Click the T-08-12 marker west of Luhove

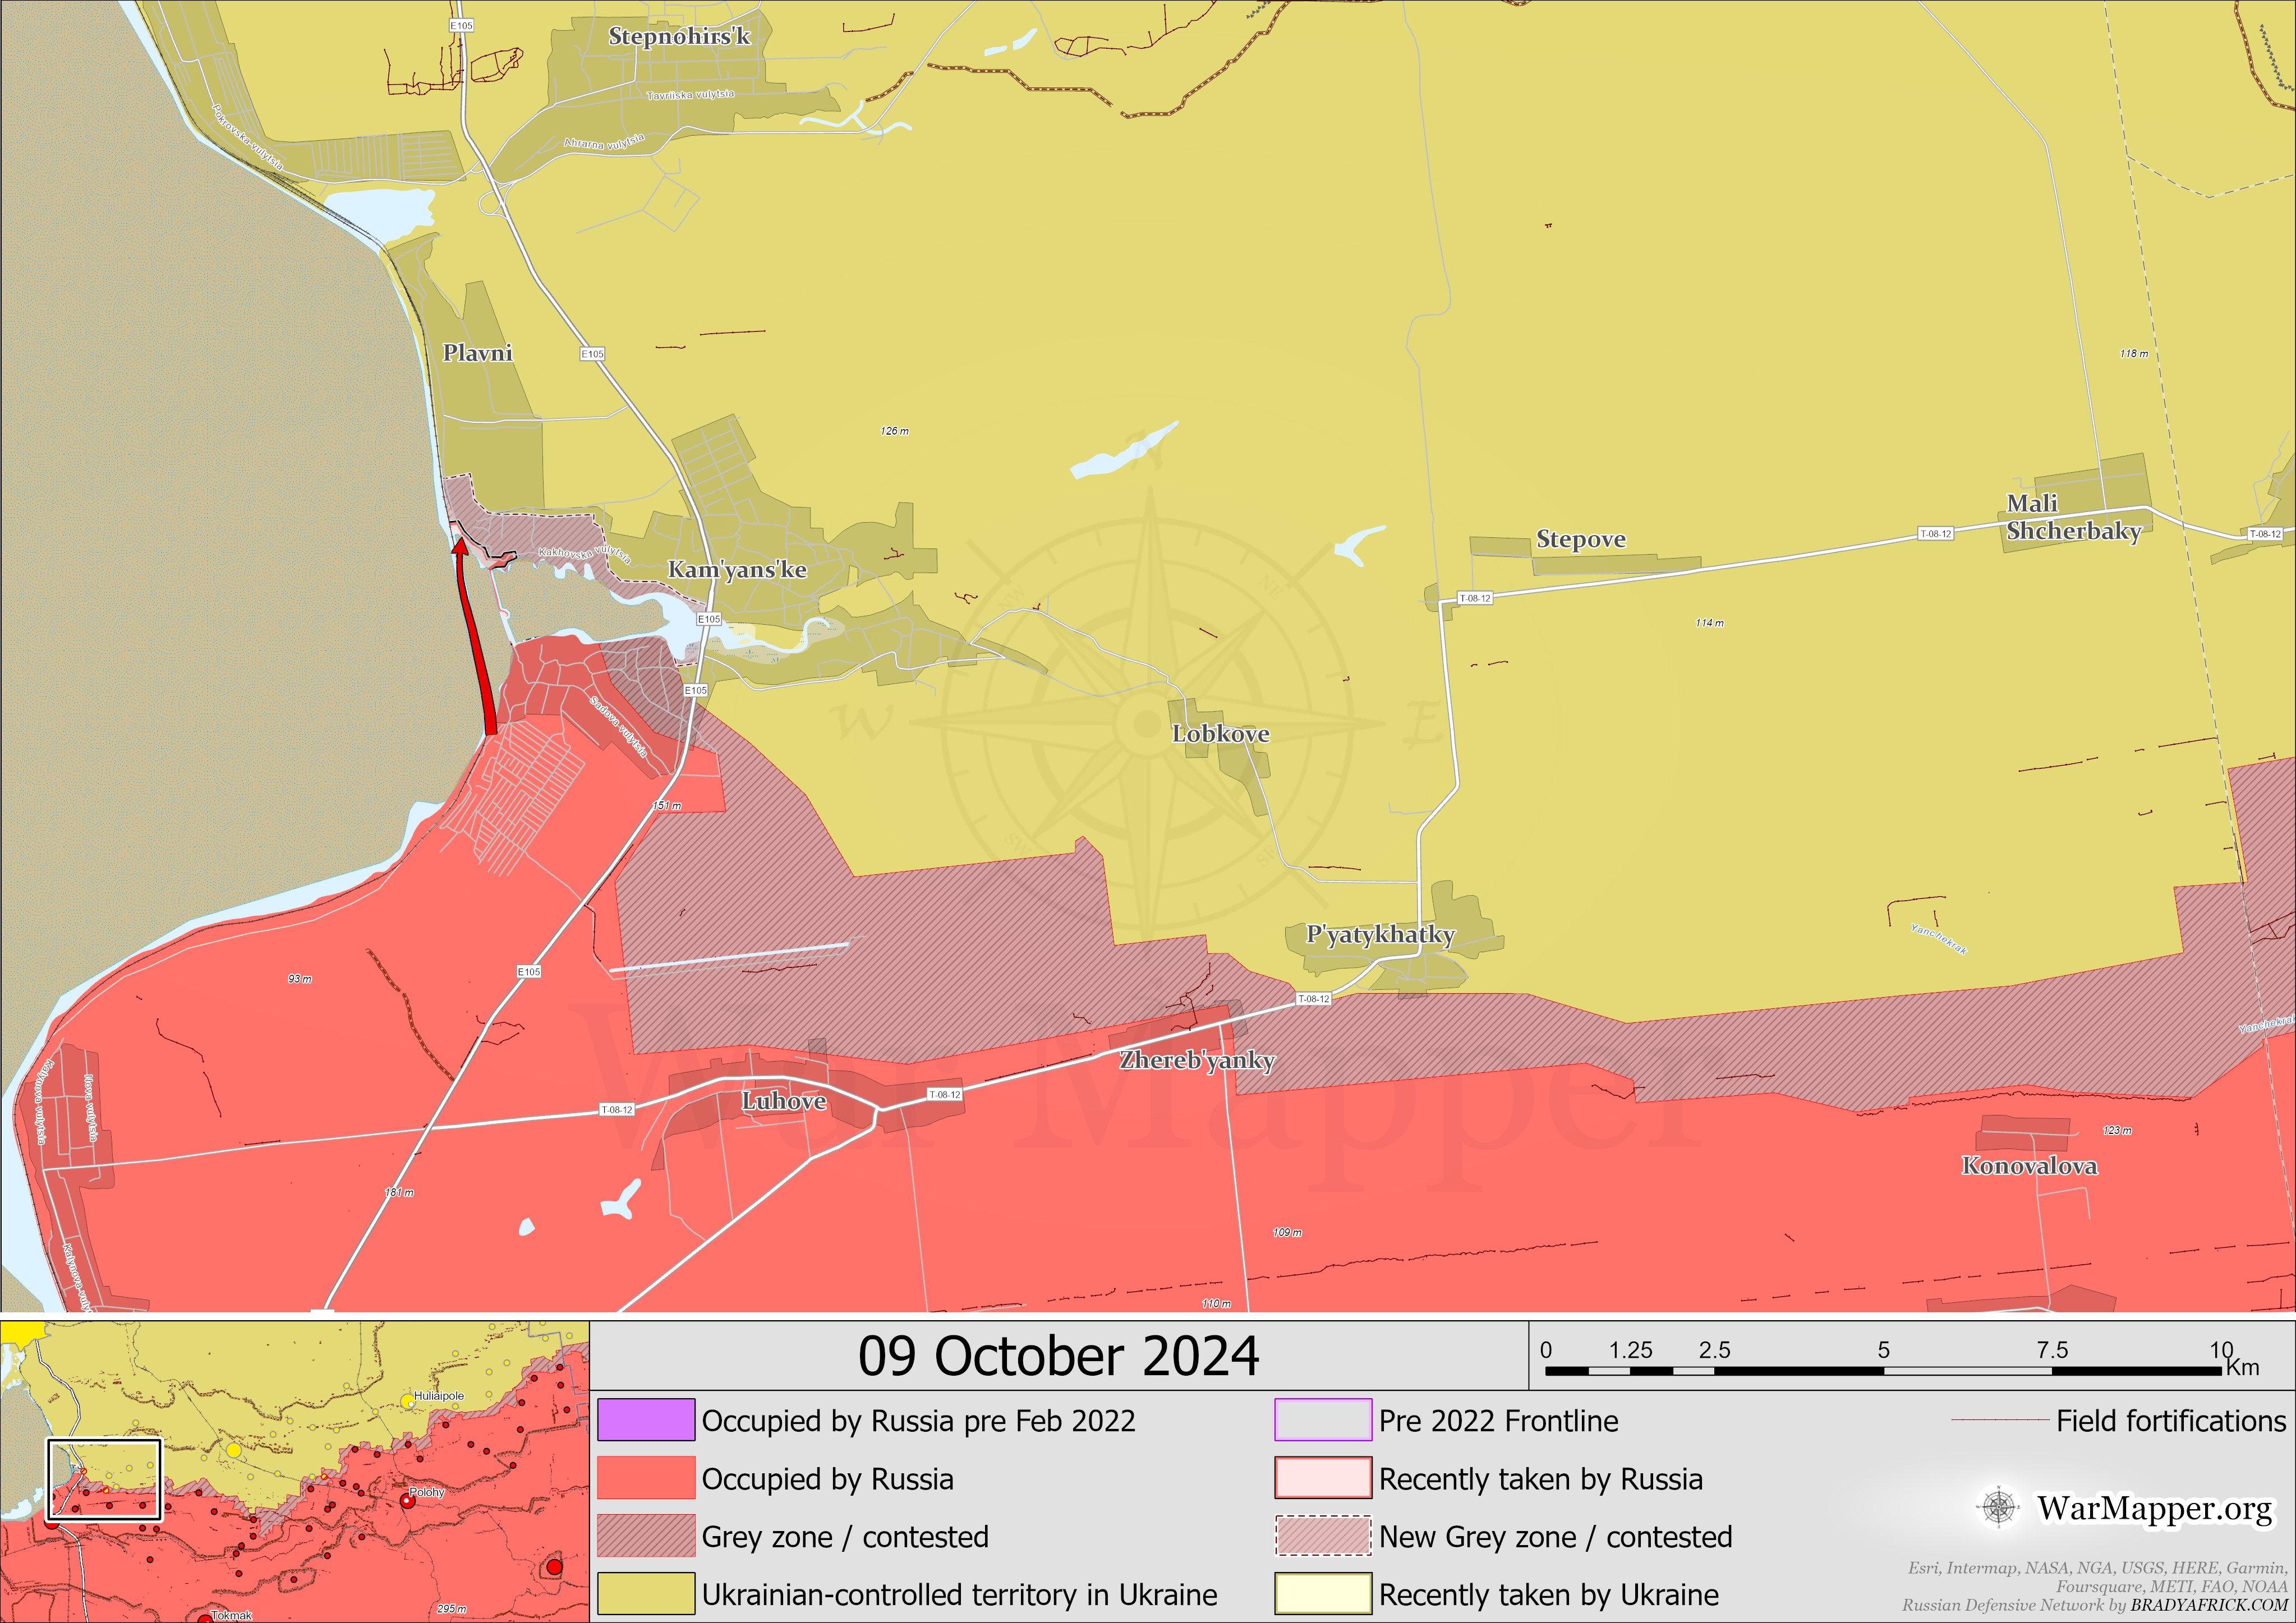point(616,1110)
